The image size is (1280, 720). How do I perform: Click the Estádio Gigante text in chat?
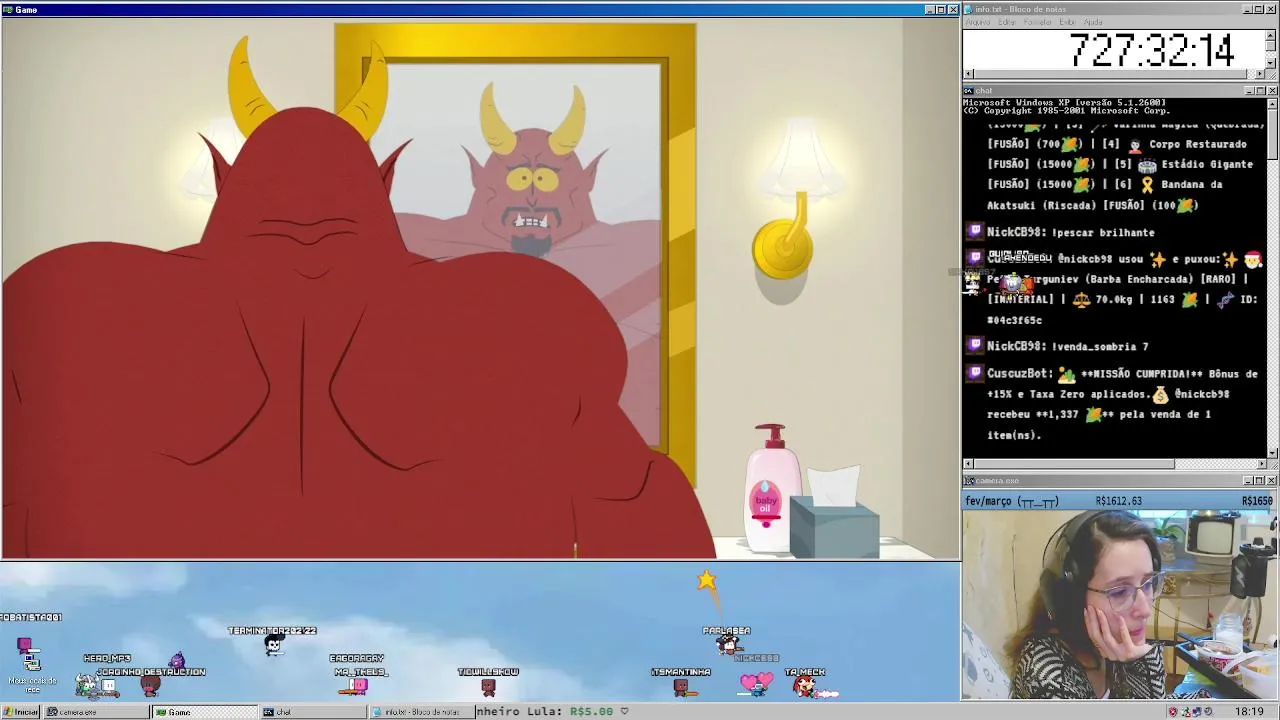click(1207, 164)
